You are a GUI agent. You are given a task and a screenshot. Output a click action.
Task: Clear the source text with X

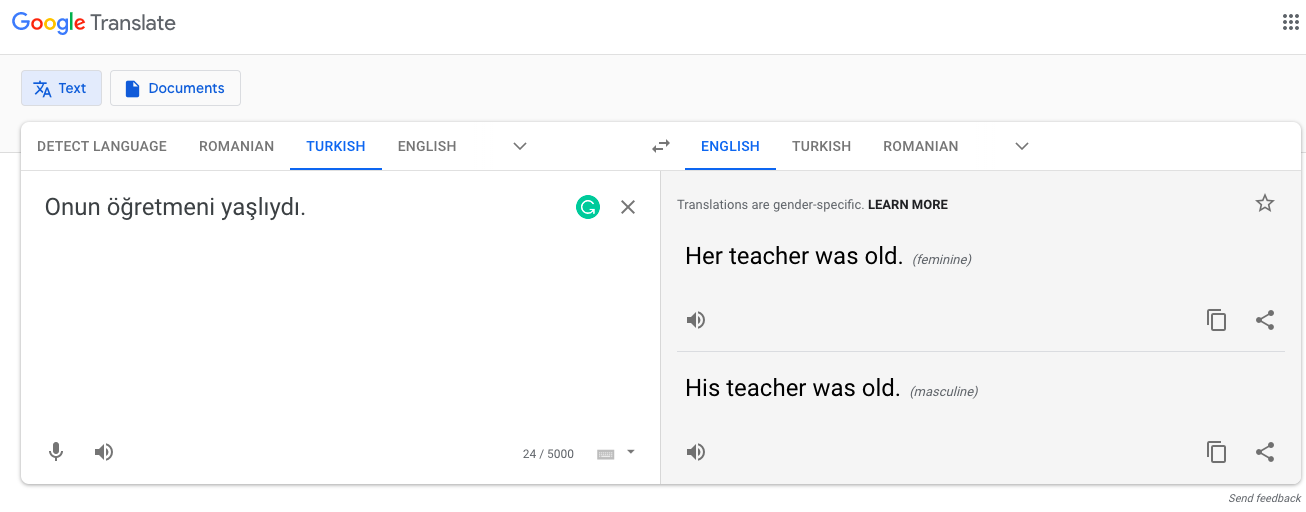(628, 207)
